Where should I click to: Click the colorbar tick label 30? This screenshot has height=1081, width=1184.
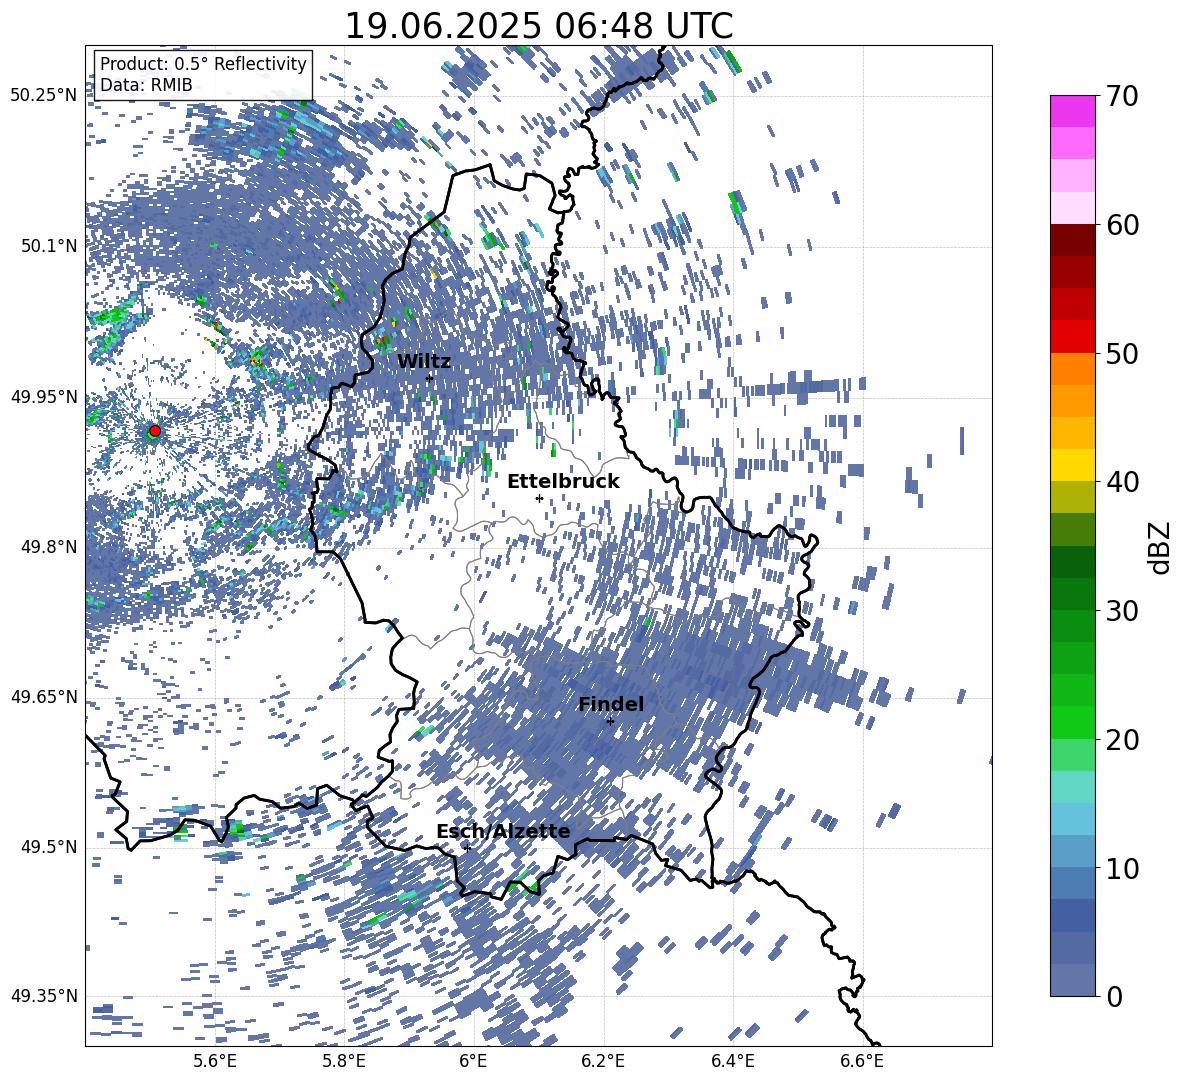pyautogui.click(x=1122, y=611)
